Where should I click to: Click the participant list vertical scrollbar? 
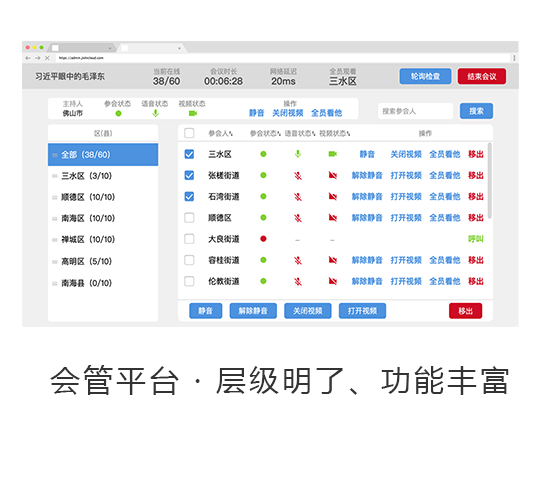(x=490, y=180)
